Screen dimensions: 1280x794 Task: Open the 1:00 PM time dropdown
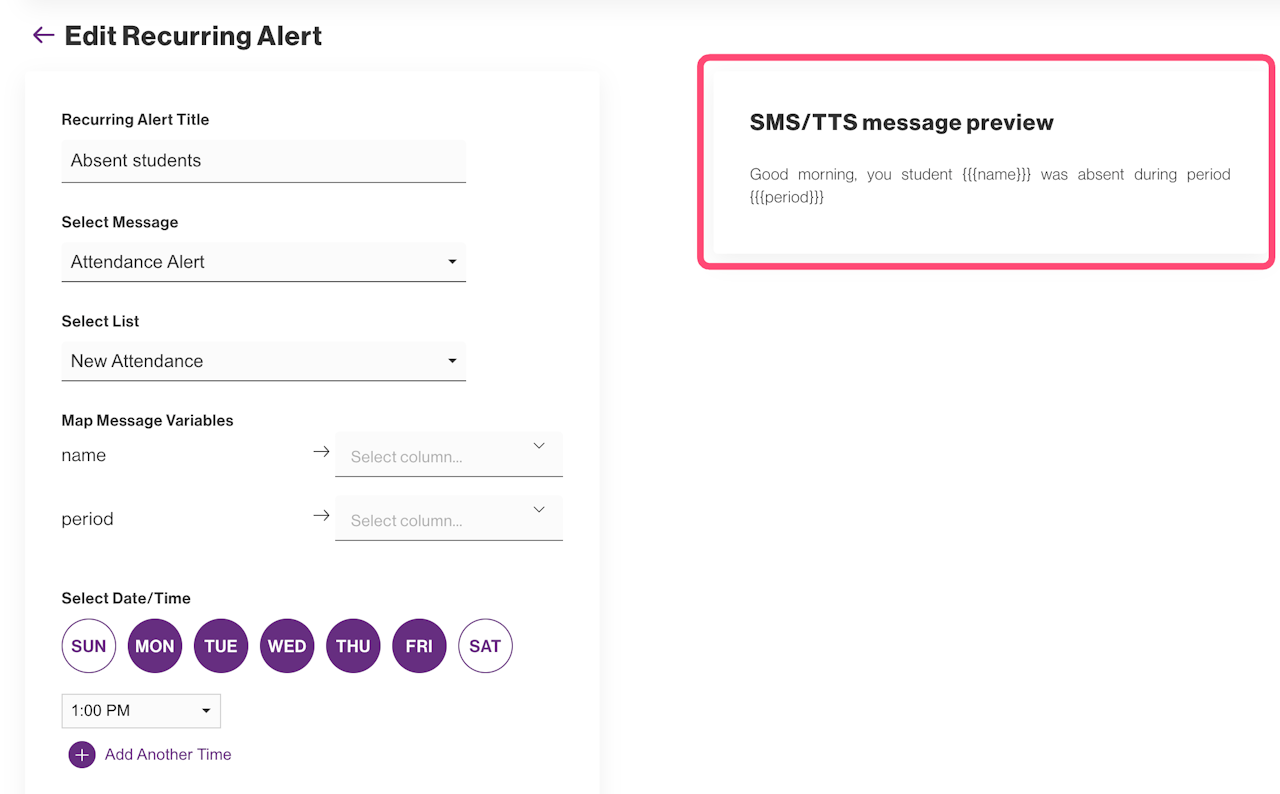coord(141,711)
